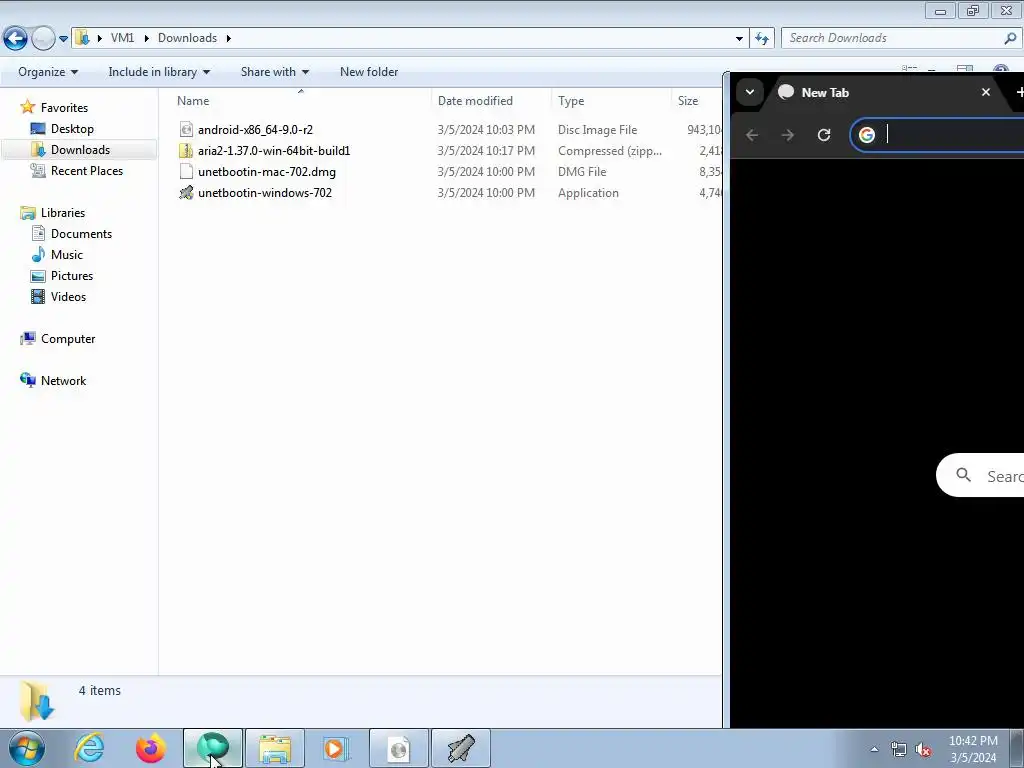The height and width of the screenshot is (768, 1024).
Task: Open the UNetbootin taskbar item
Action: pyautogui.click(x=461, y=748)
